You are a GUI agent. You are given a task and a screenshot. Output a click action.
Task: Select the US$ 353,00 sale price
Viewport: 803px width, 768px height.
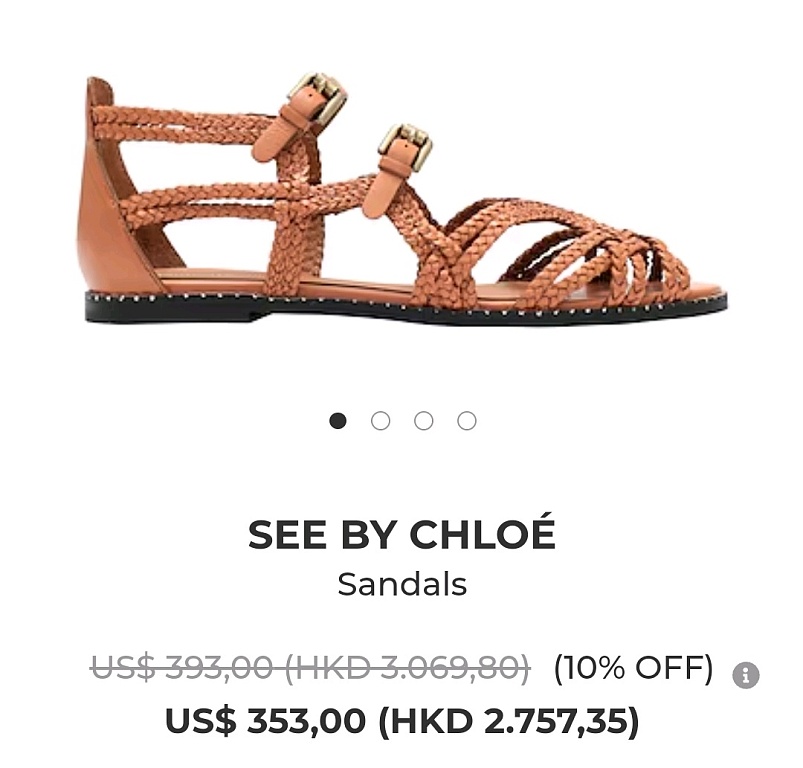(x=266, y=720)
